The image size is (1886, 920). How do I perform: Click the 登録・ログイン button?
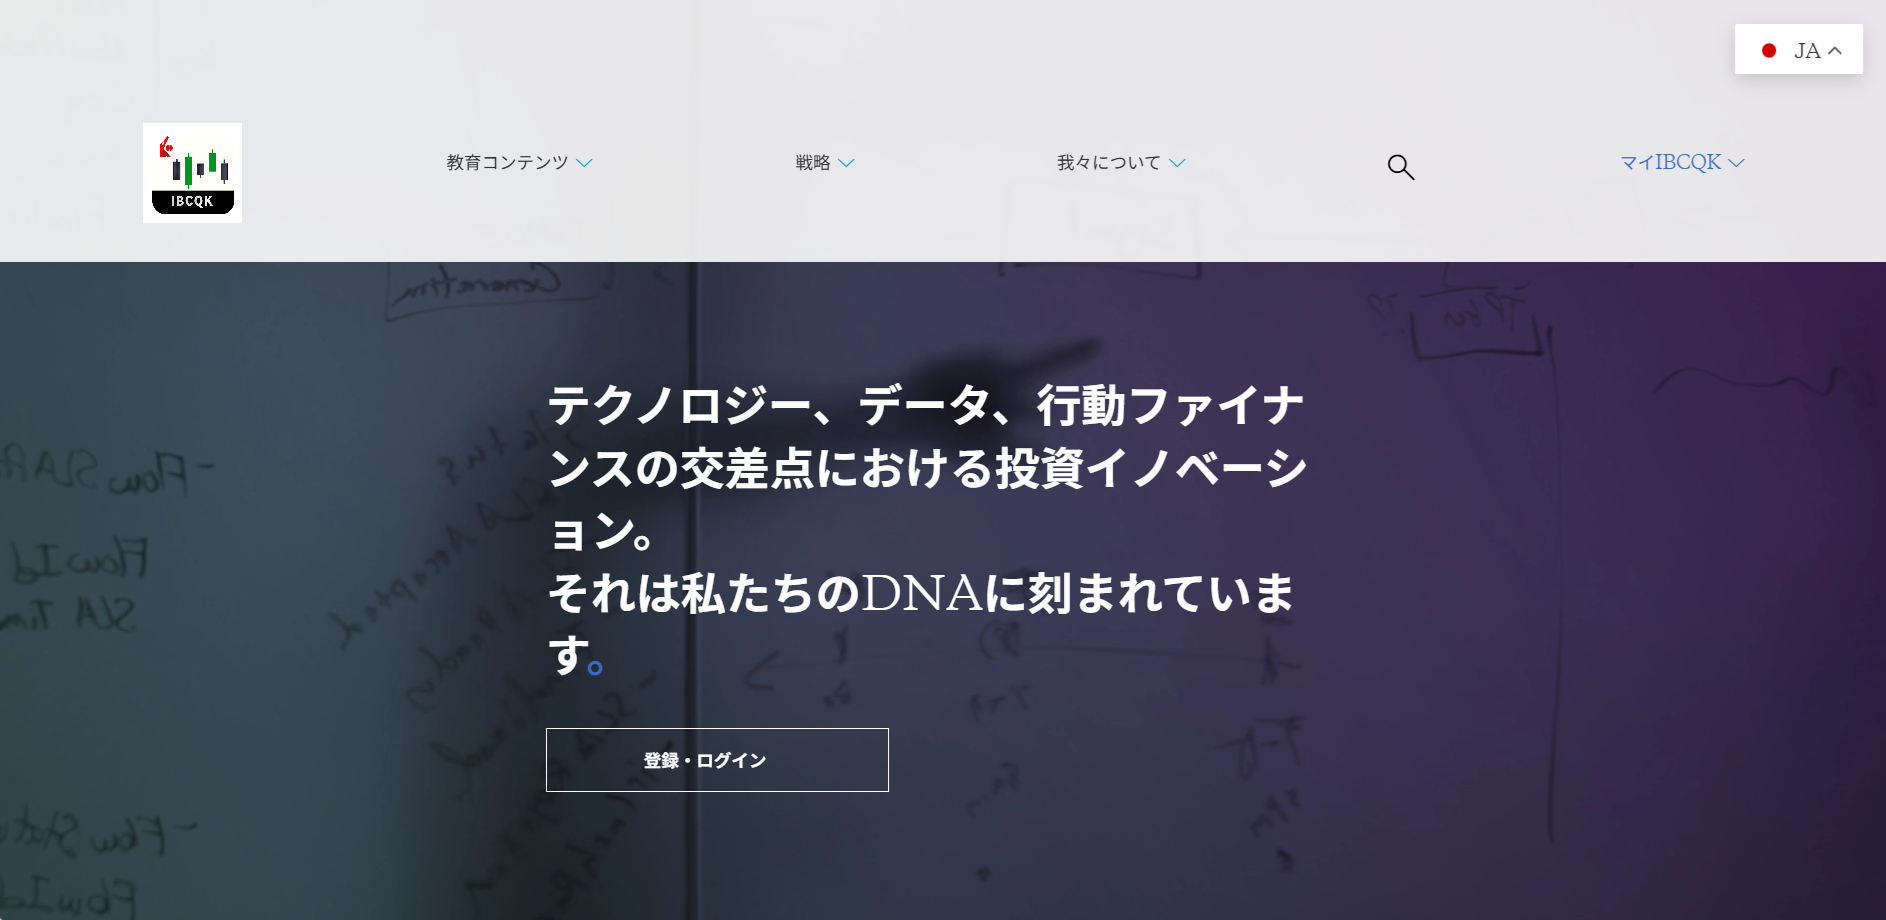click(x=717, y=760)
